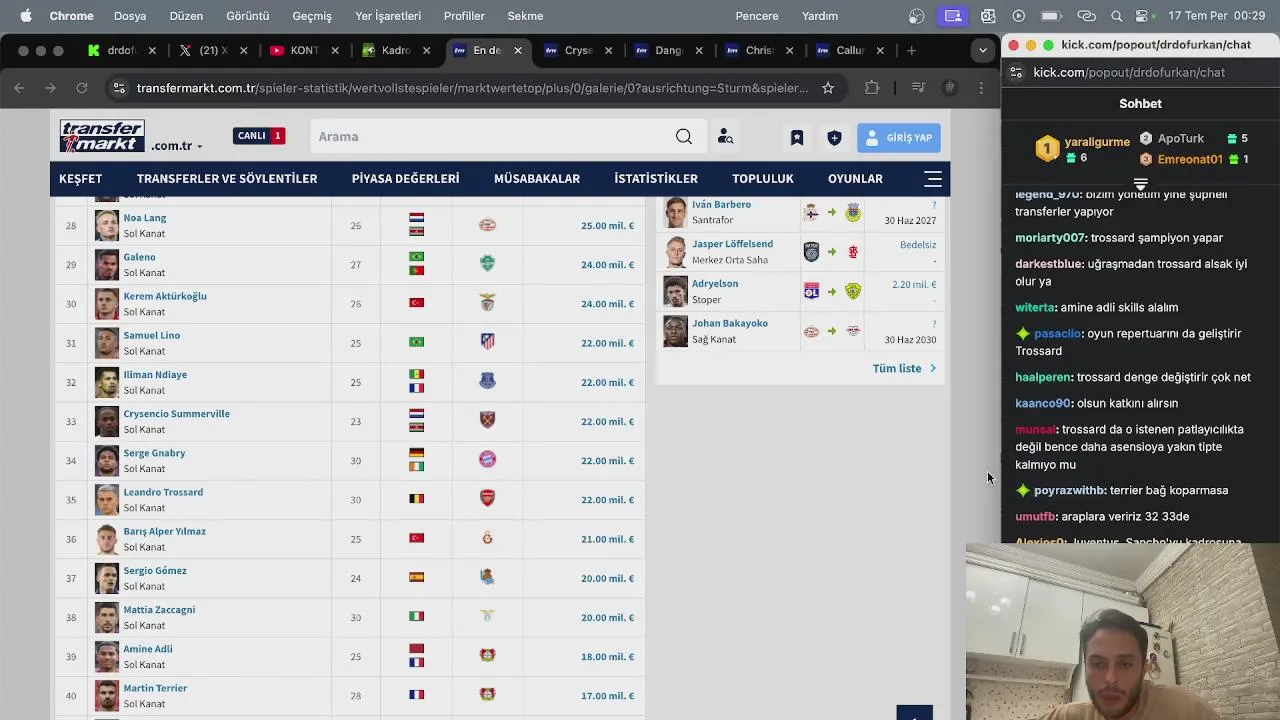This screenshot has height=720, width=1280.
Task: Close the En de active tab
Action: click(x=517, y=50)
